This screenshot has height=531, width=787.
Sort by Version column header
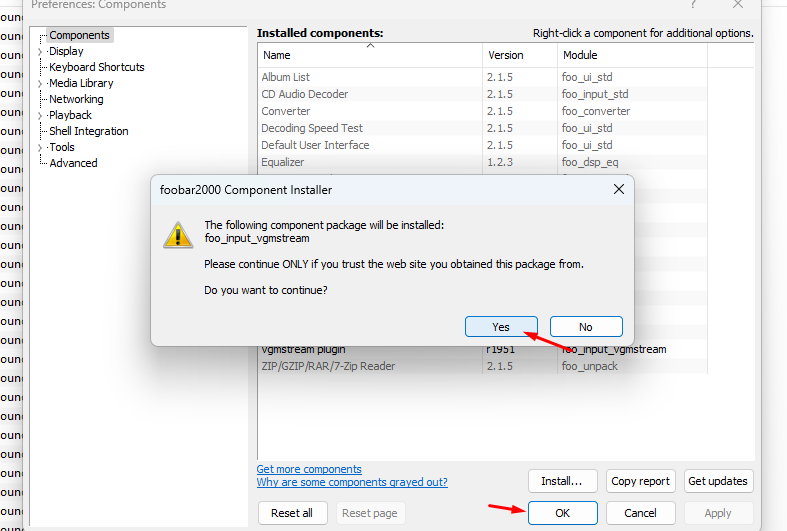point(520,55)
